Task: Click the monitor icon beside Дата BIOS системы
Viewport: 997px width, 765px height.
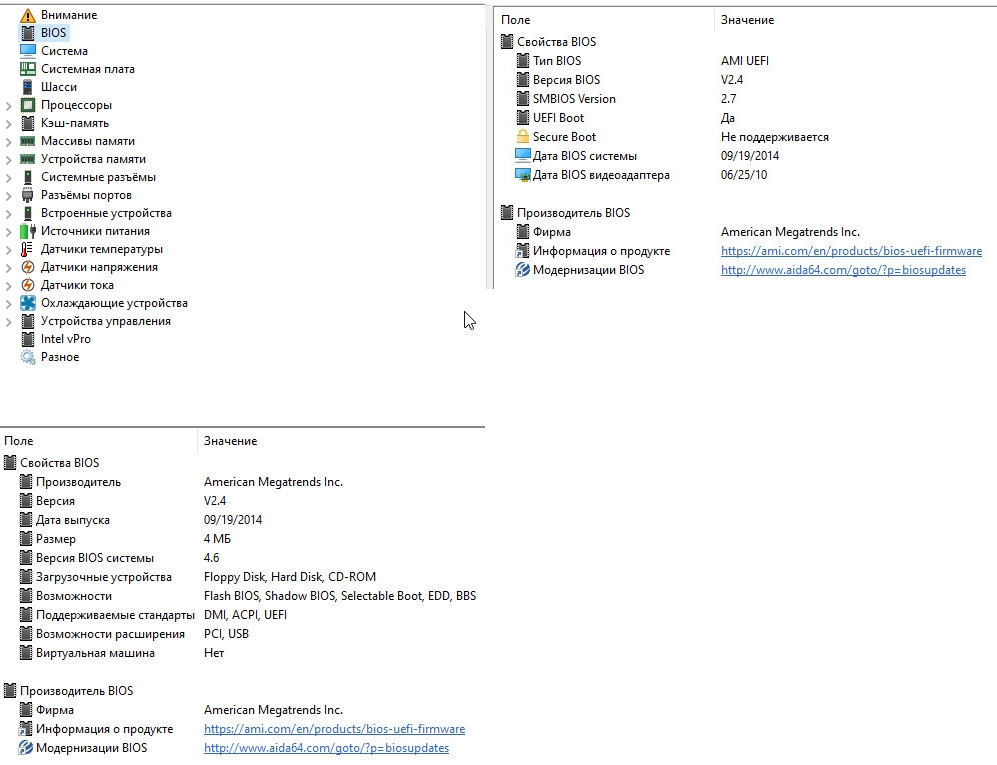Action: (522, 156)
